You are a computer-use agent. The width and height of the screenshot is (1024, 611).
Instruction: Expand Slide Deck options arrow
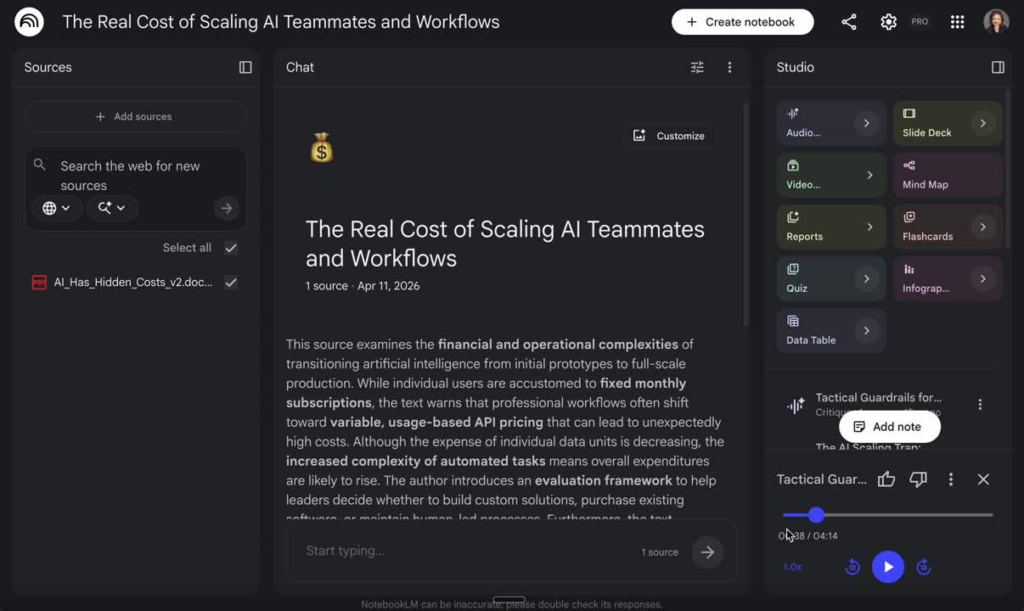click(x=982, y=123)
